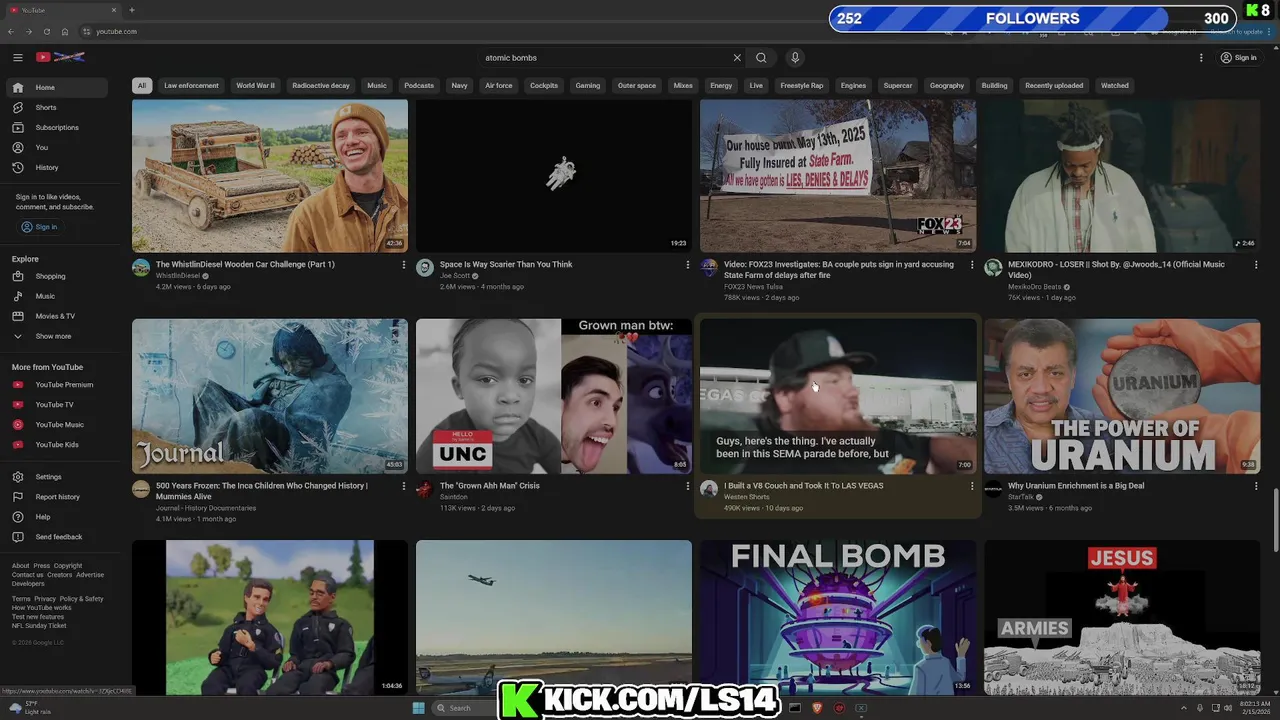Open Report history

point(57,497)
